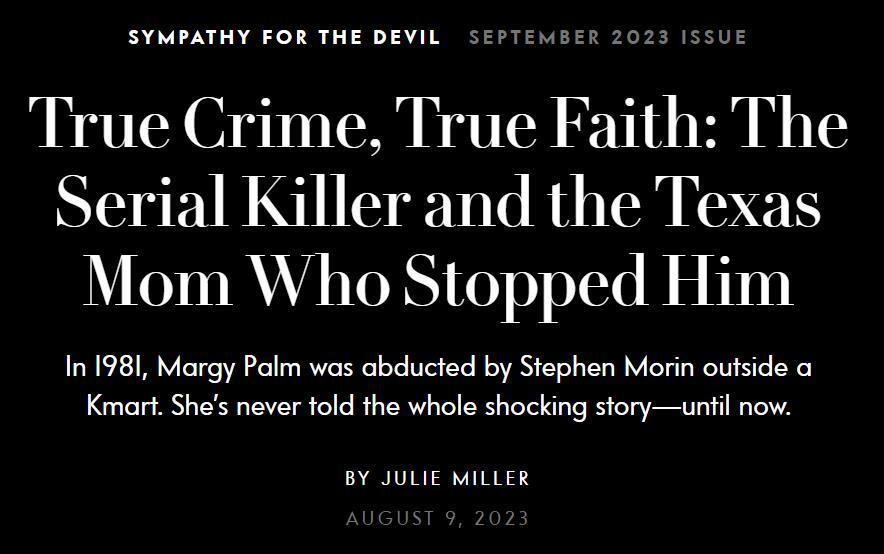Click the word "BY" before the author
The image size is (884, 554).
pos(357,478)
